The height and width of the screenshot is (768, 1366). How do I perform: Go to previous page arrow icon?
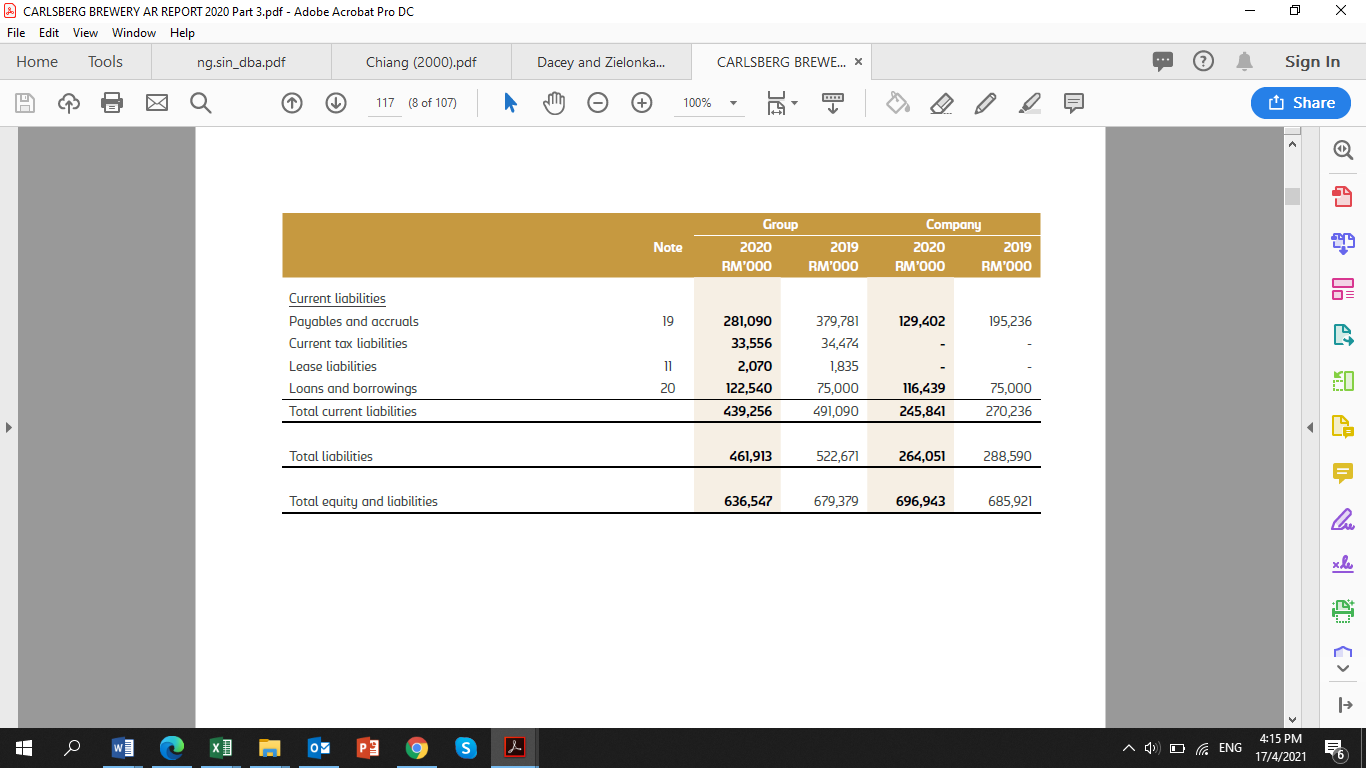pos(292,103)
